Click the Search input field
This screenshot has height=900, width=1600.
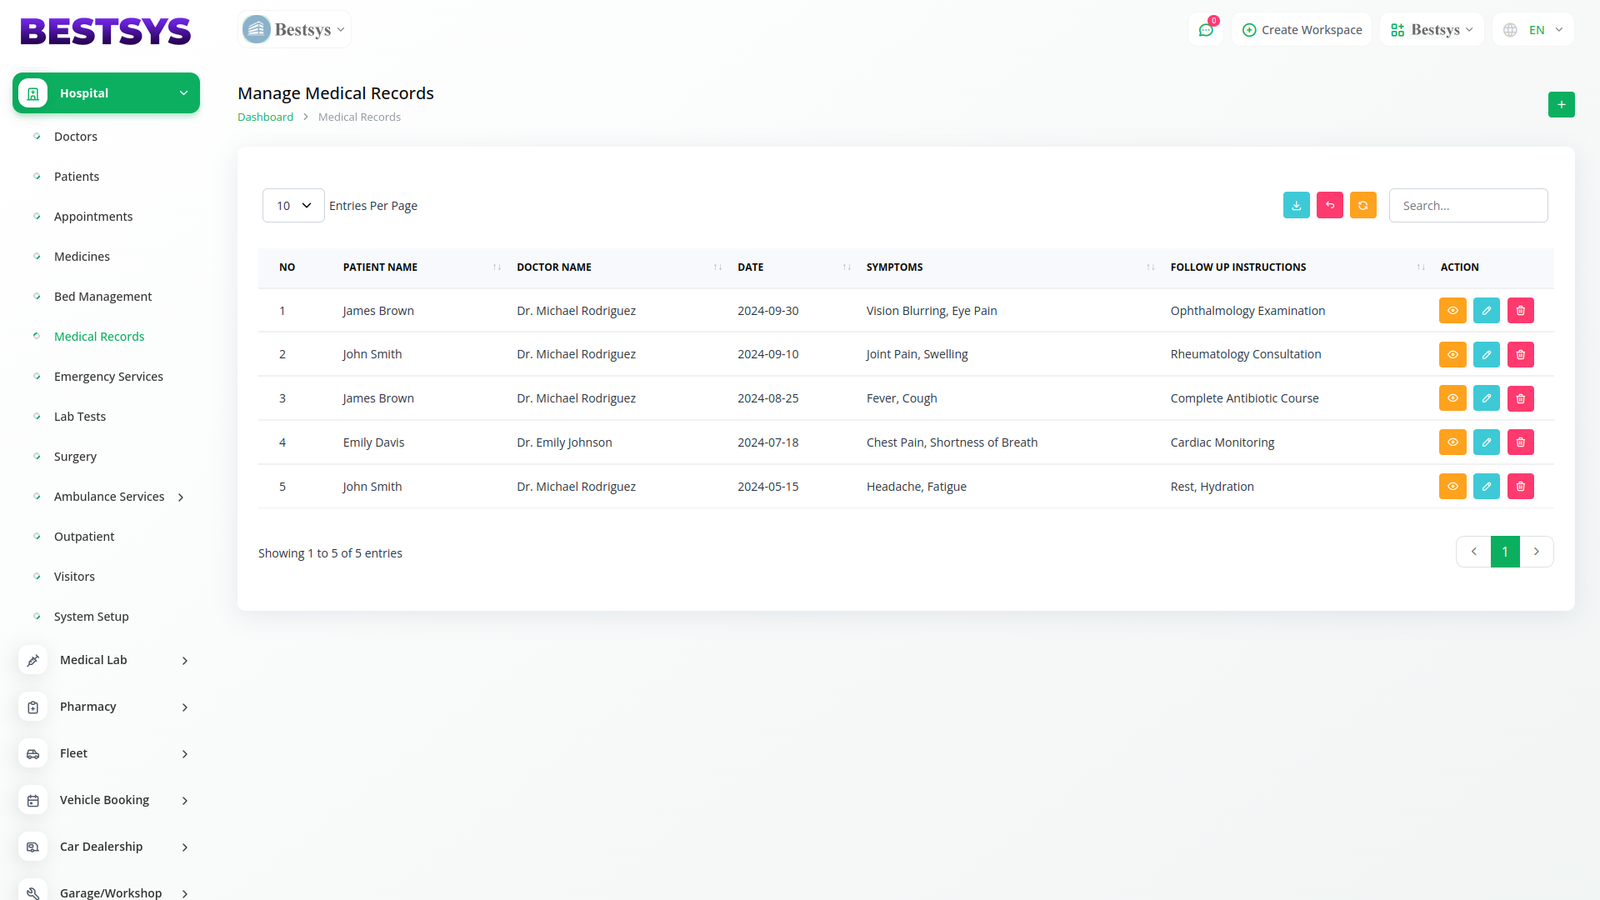click(1467, 206)
